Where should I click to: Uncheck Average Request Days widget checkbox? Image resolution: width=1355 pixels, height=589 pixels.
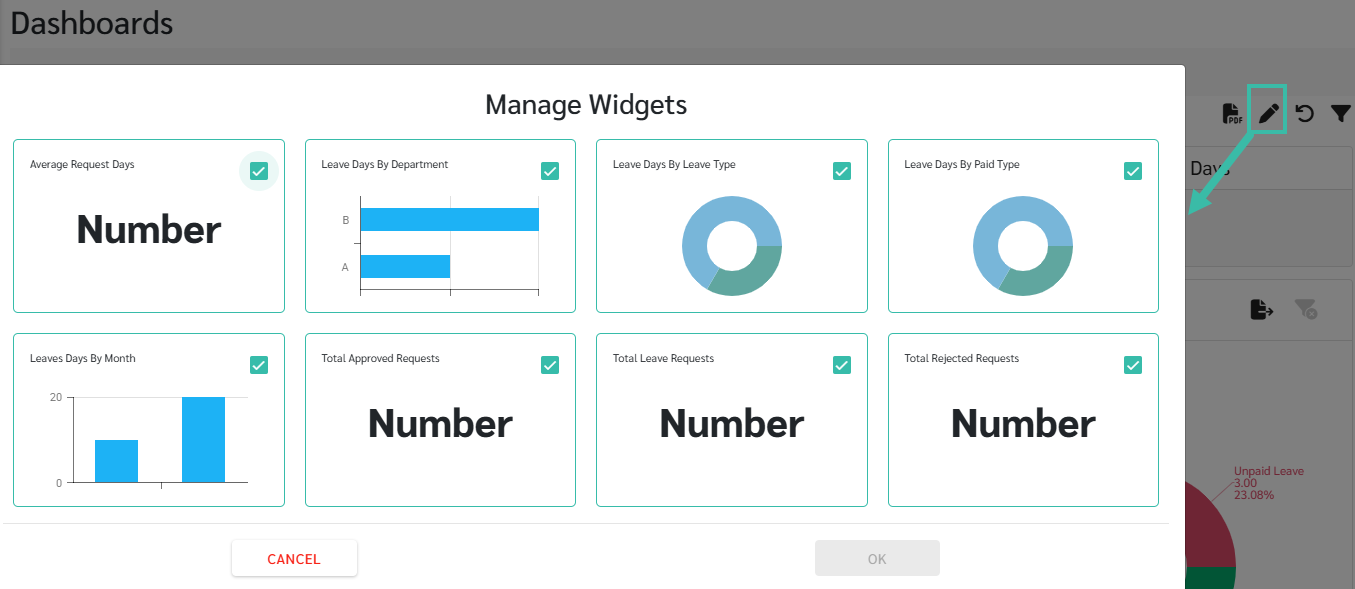point(259,171)
